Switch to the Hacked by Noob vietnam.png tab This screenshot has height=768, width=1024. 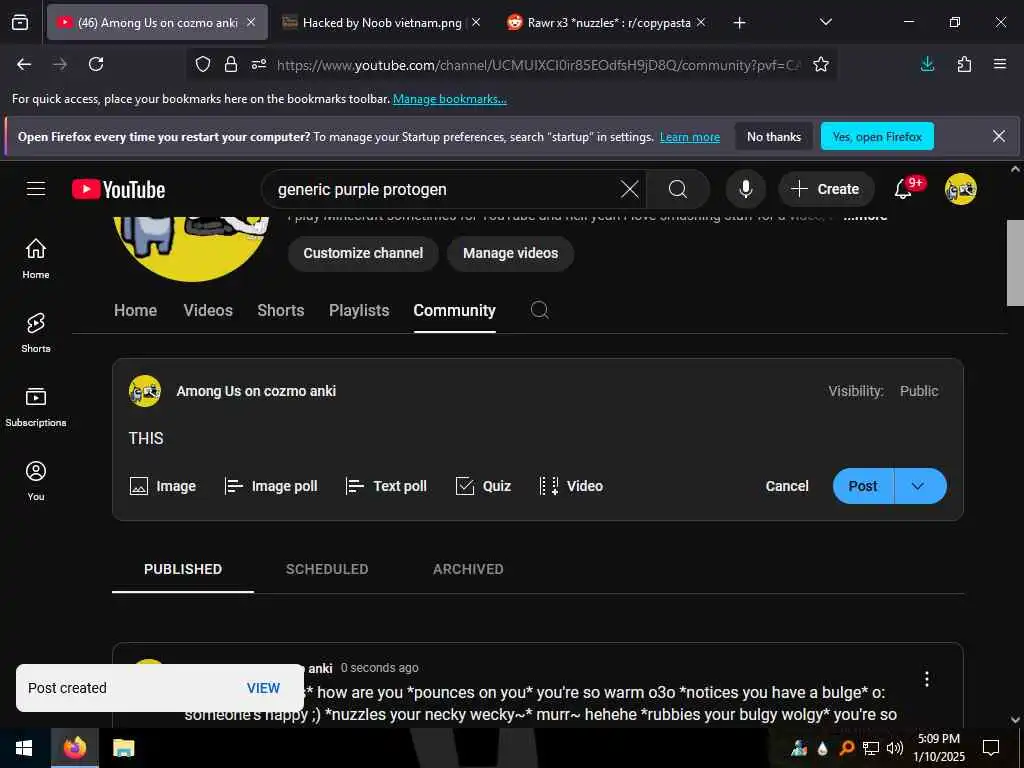click(x=381, y=22)
